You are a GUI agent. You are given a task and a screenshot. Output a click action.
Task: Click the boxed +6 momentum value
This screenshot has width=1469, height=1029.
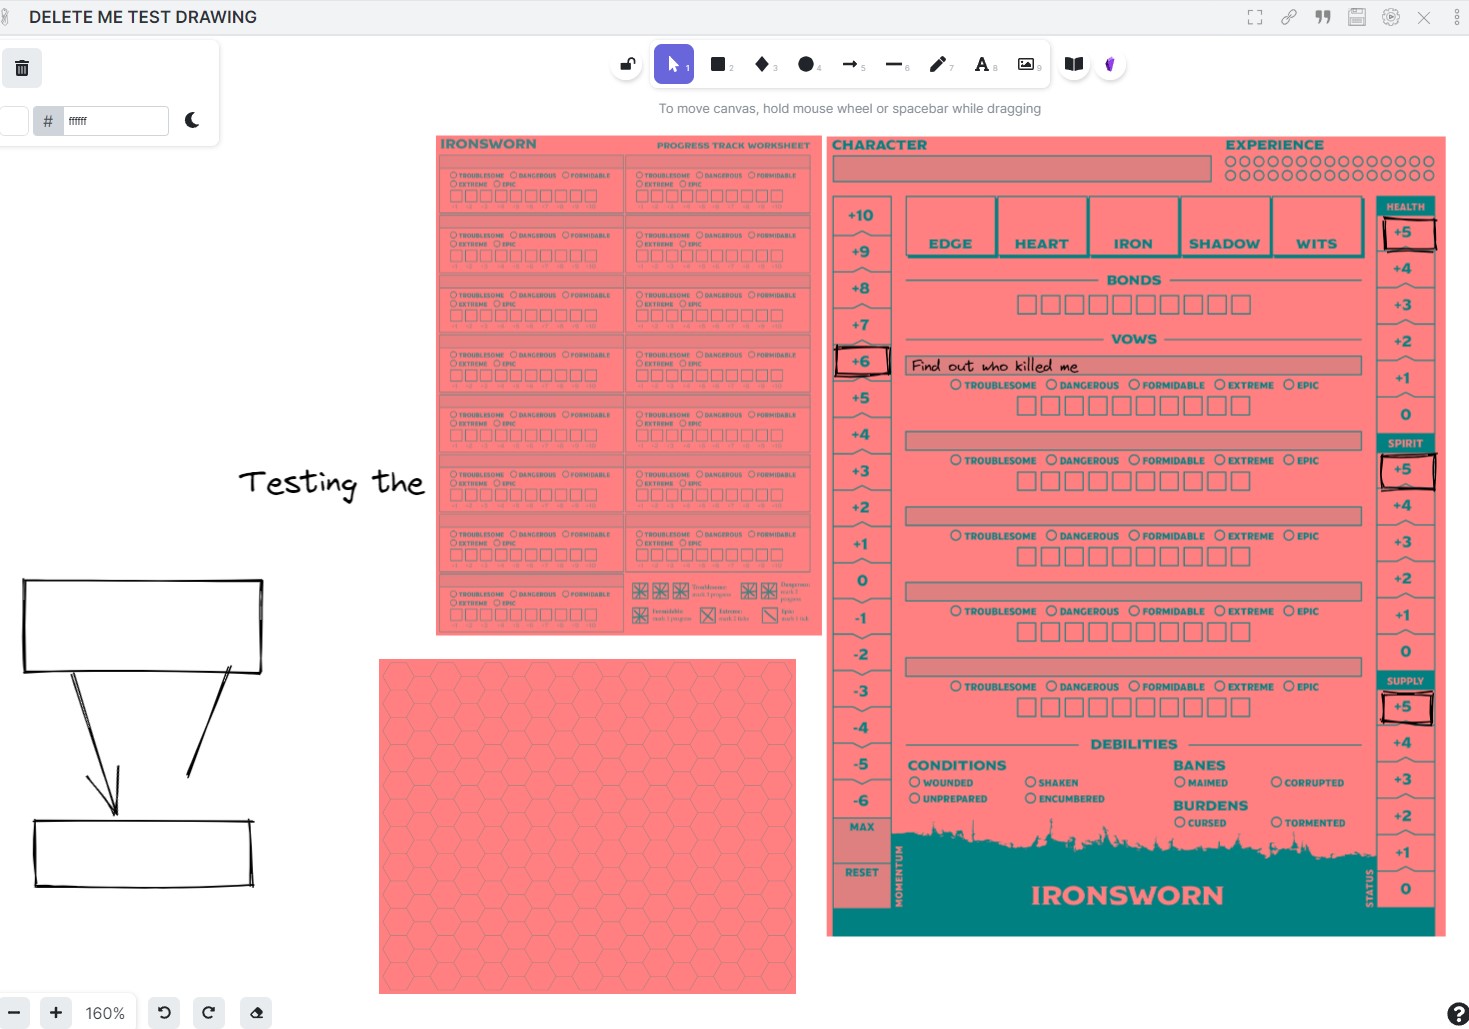point(861,361)
